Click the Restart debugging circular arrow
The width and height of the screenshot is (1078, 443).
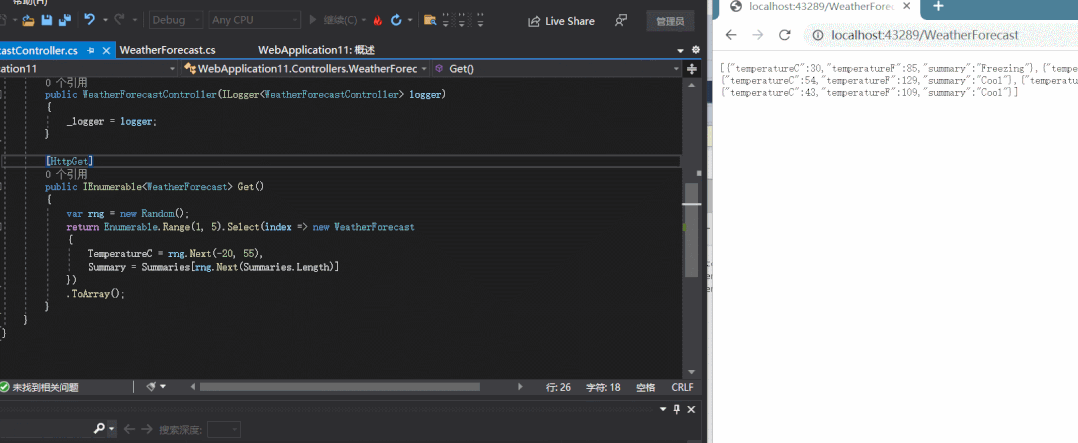click(x=396, y=20)
